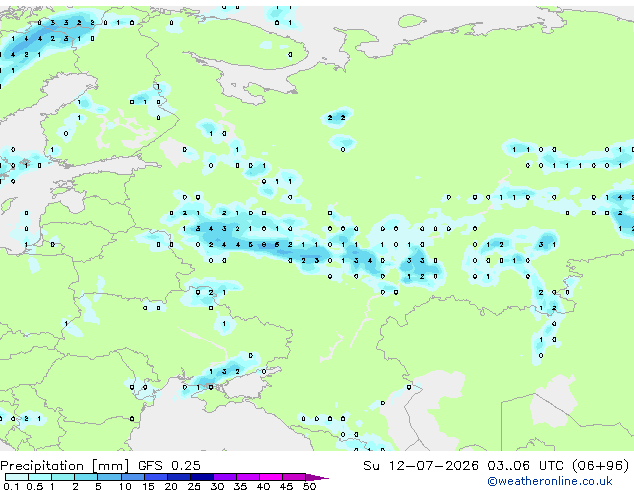
Task: Click the legend label "35"
Action: pos(241,486)
